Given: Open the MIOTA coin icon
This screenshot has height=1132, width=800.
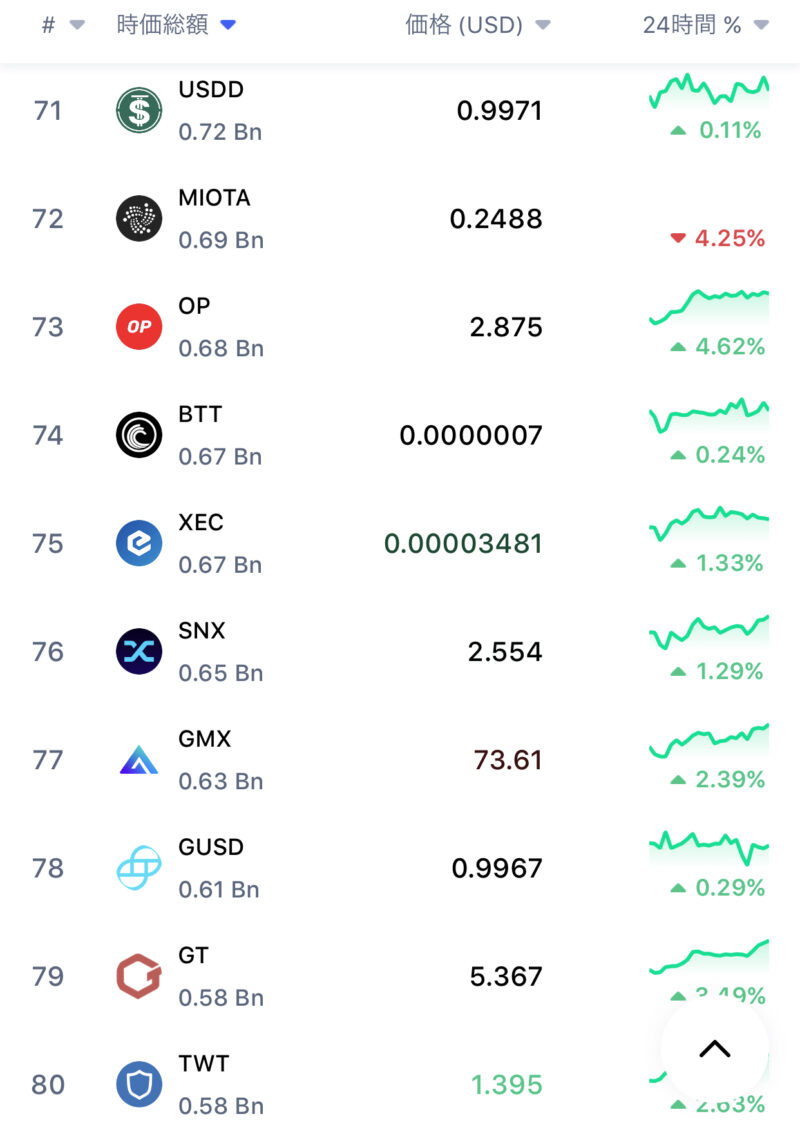Looking at the screenshot, I should pyautogui.click(x=139, y=218).
